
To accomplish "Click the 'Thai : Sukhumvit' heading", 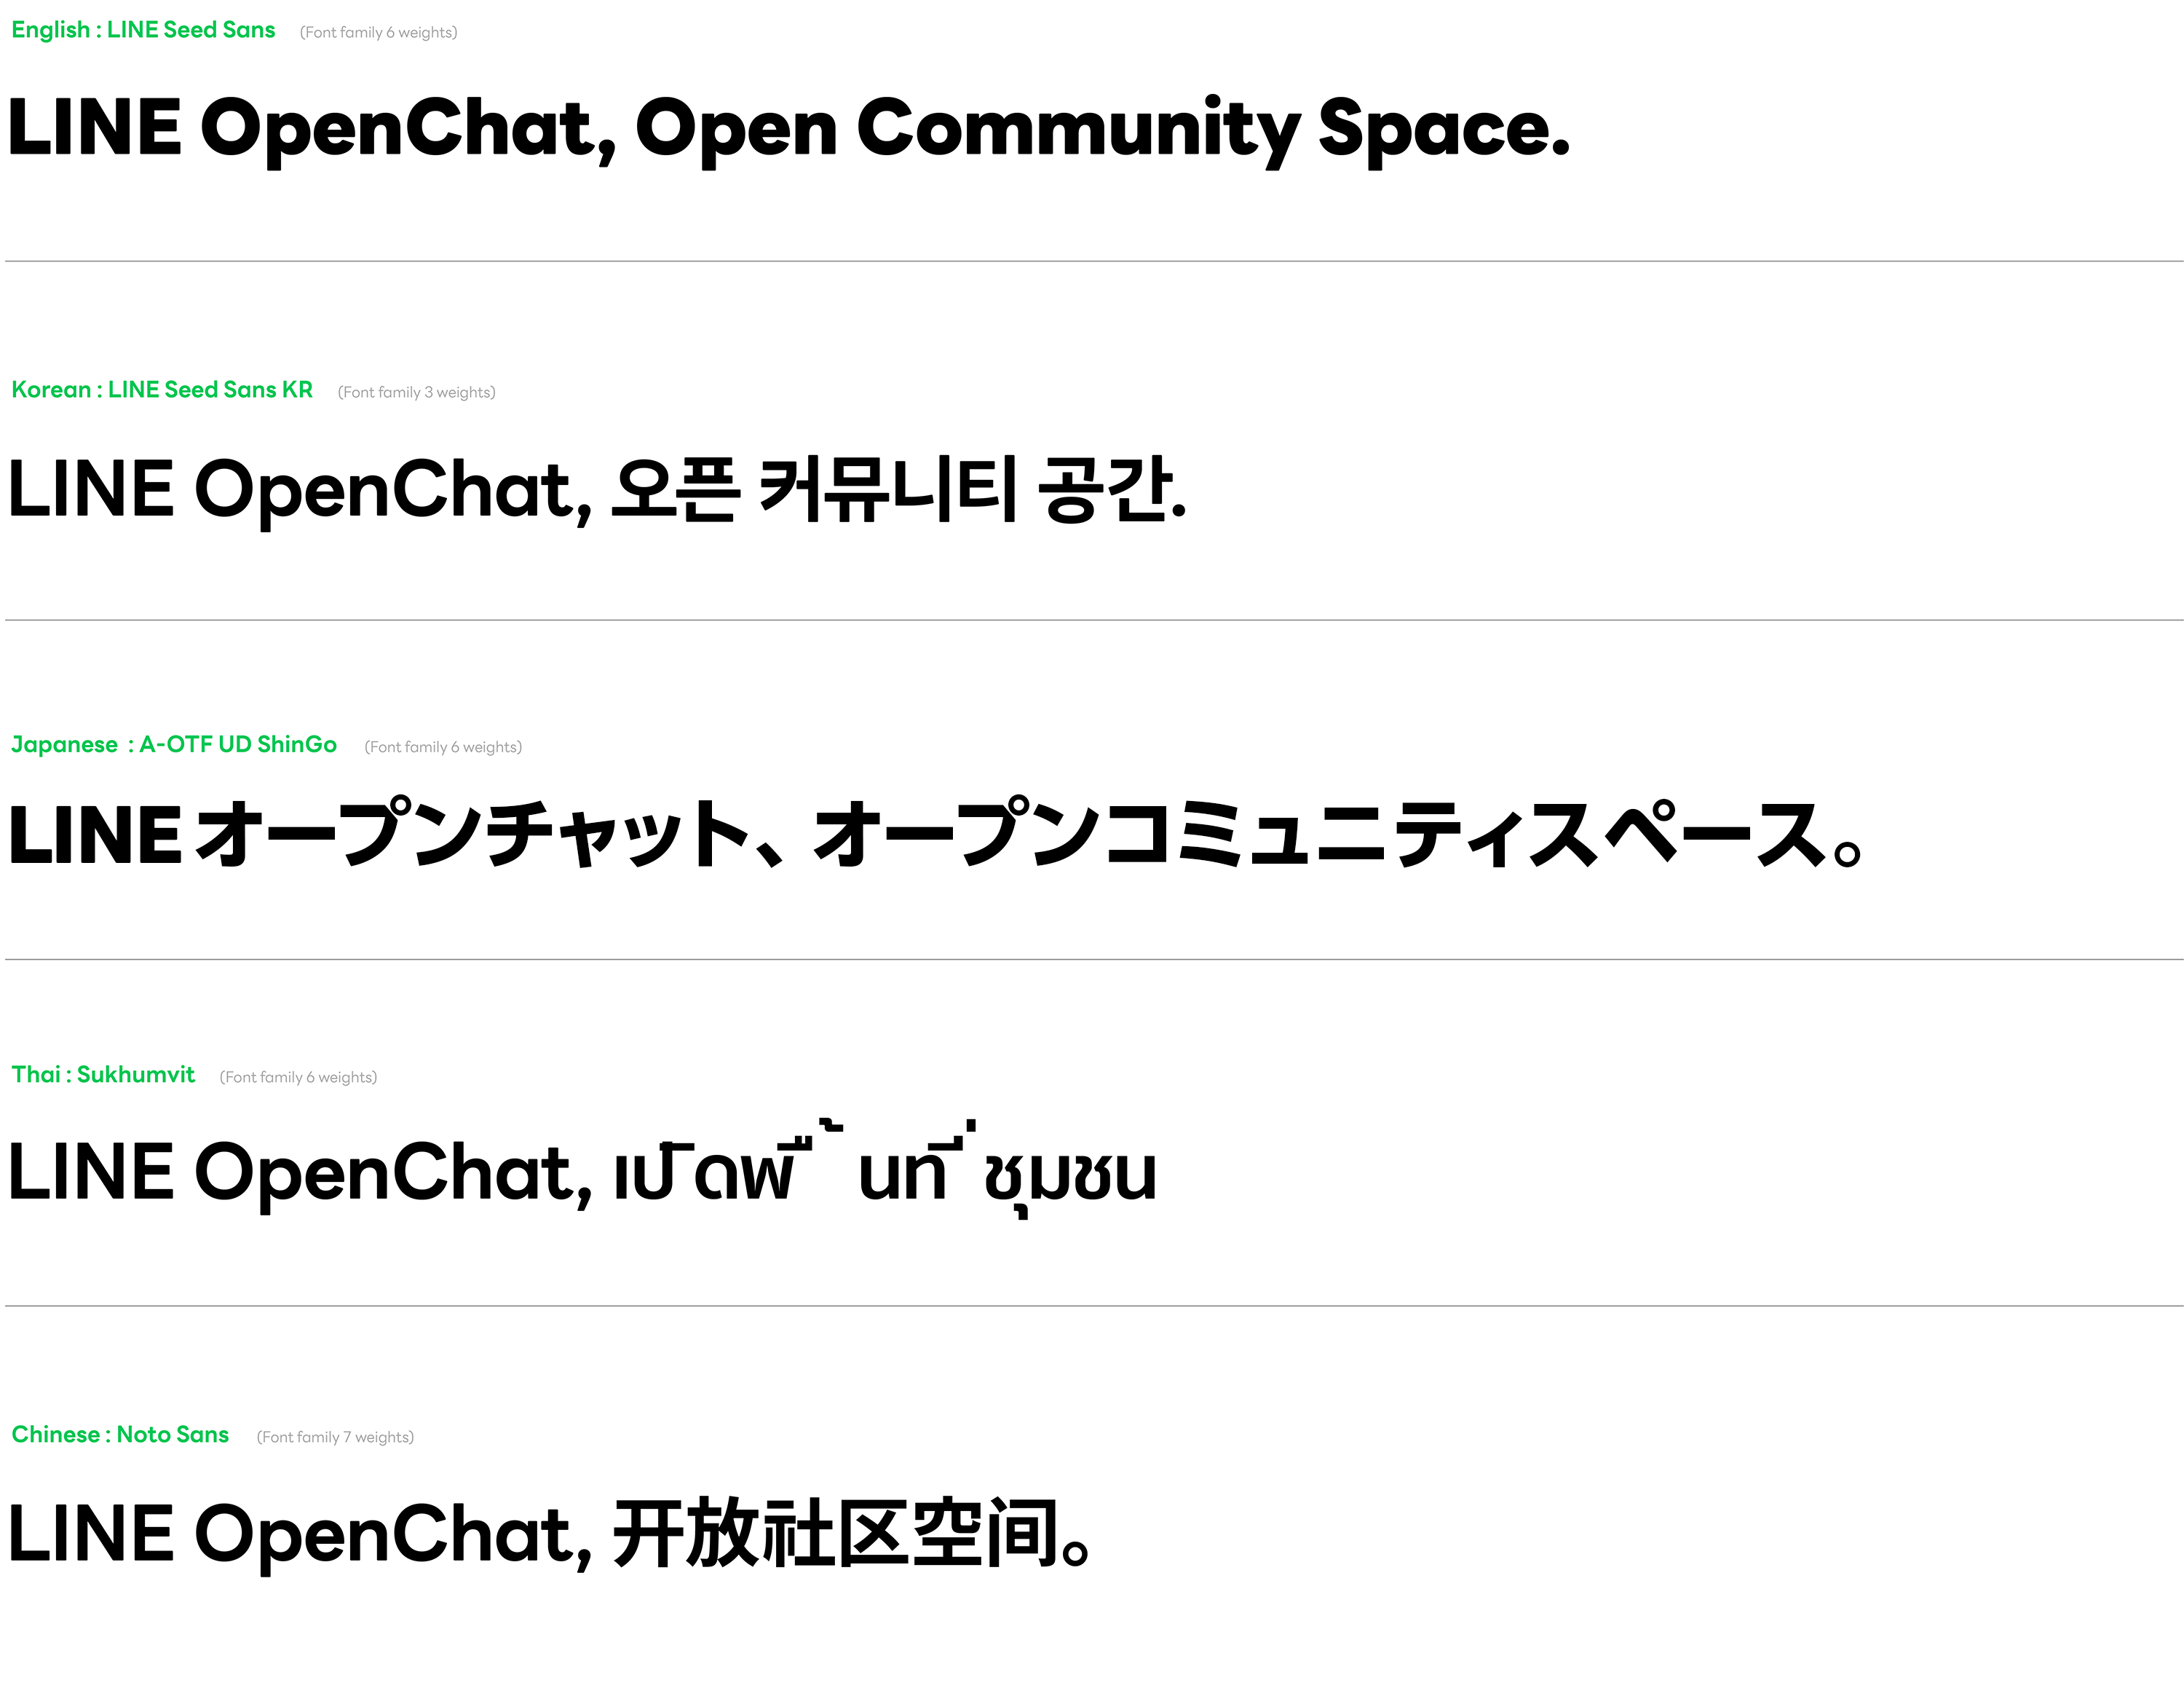I will pyautogui.click(x=103, y=1075).
